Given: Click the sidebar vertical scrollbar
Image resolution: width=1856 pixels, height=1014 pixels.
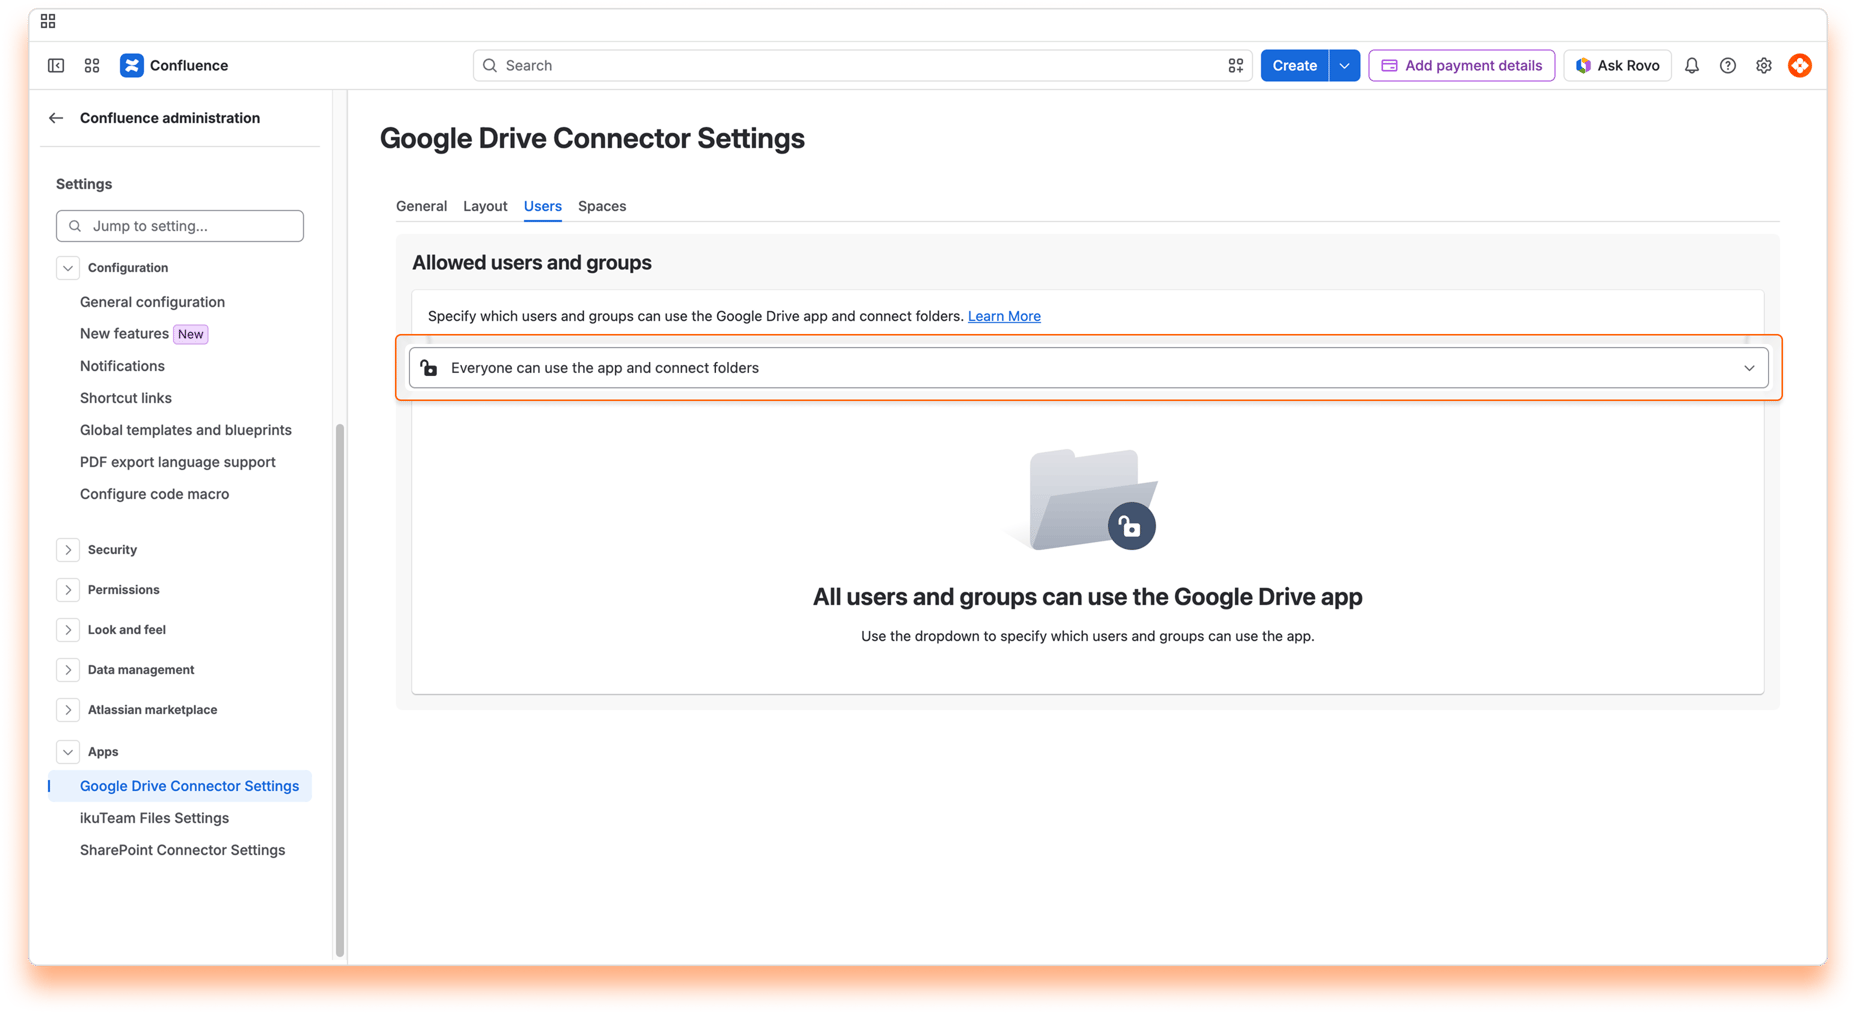Looking at the screenshot, I should click(340, 690).
